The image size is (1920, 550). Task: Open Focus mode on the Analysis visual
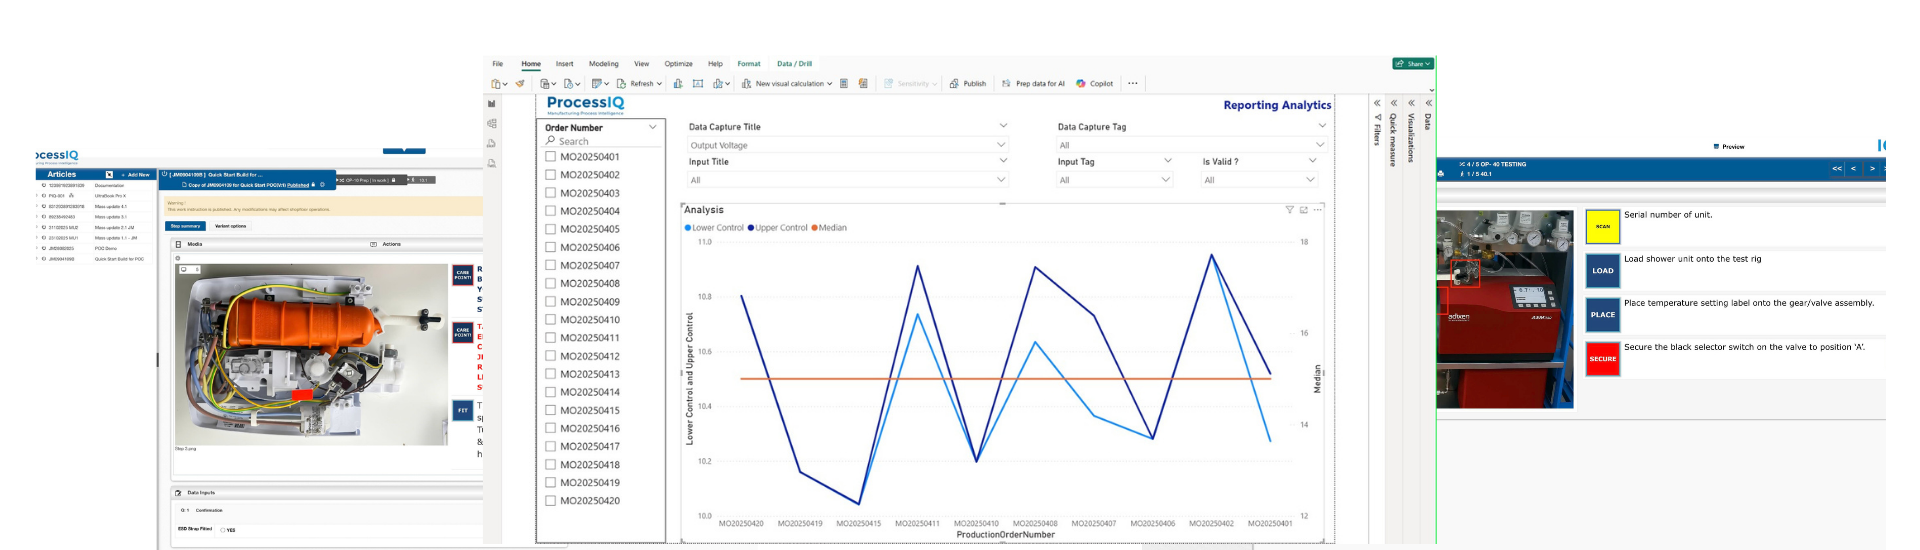pos(1303,210)
